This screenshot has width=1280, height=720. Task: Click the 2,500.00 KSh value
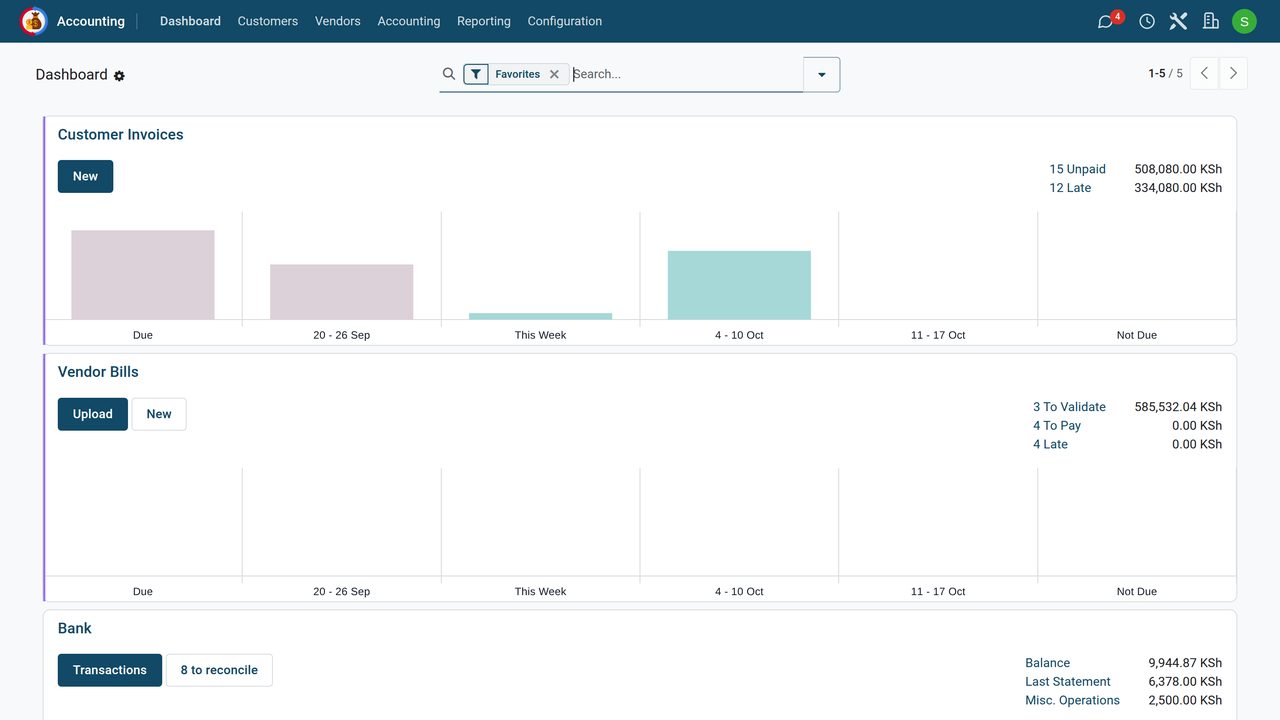tap(1185, 700)
